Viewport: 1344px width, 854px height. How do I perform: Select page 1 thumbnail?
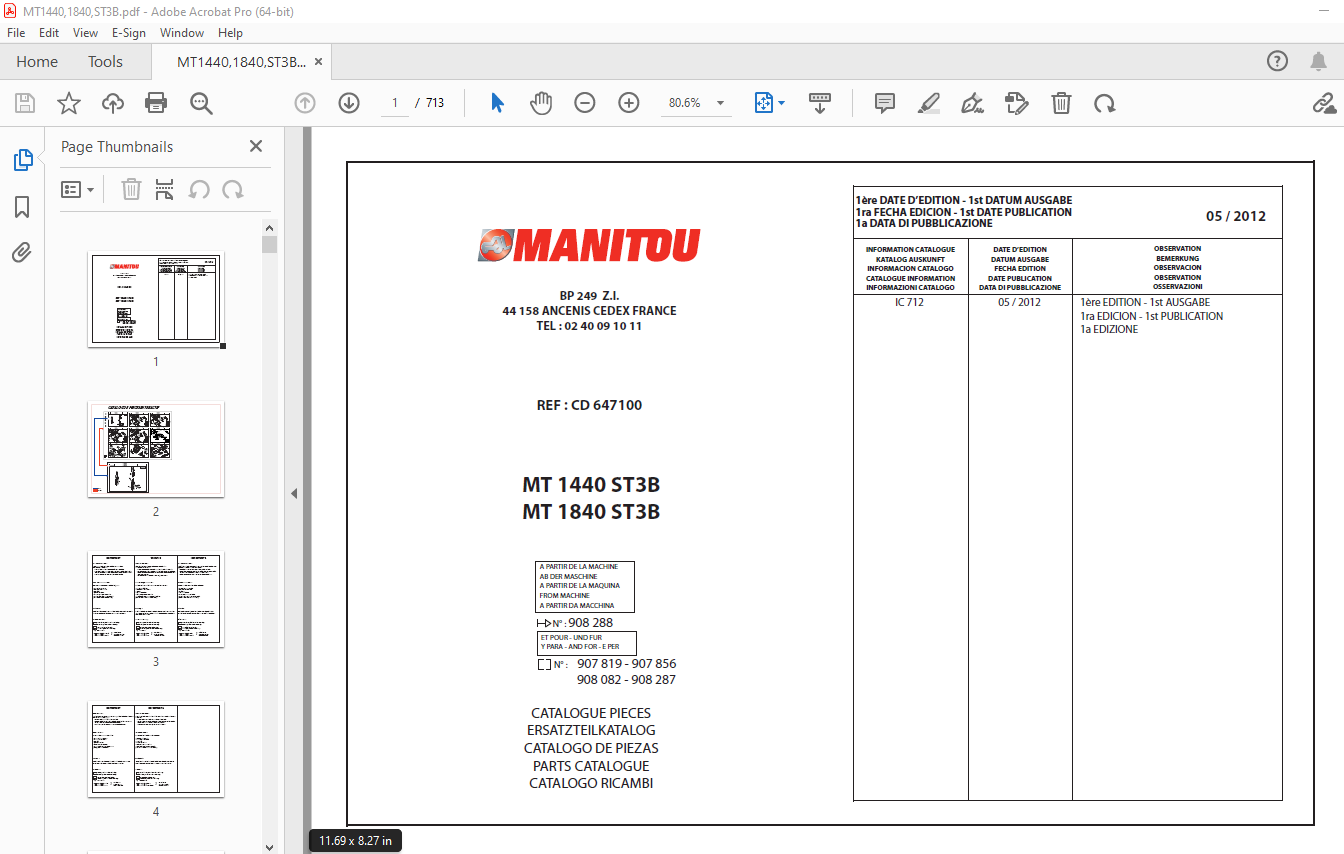tap(156, 300)
